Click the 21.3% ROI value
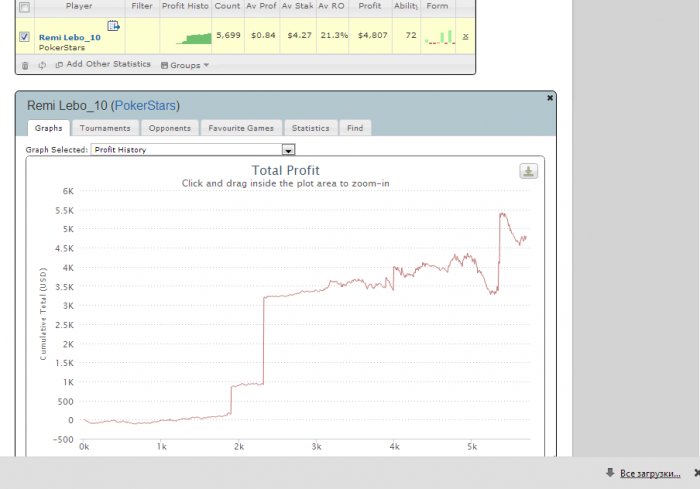Image resolution: width=700 pixels, height=489 pixels. (334, 35)
